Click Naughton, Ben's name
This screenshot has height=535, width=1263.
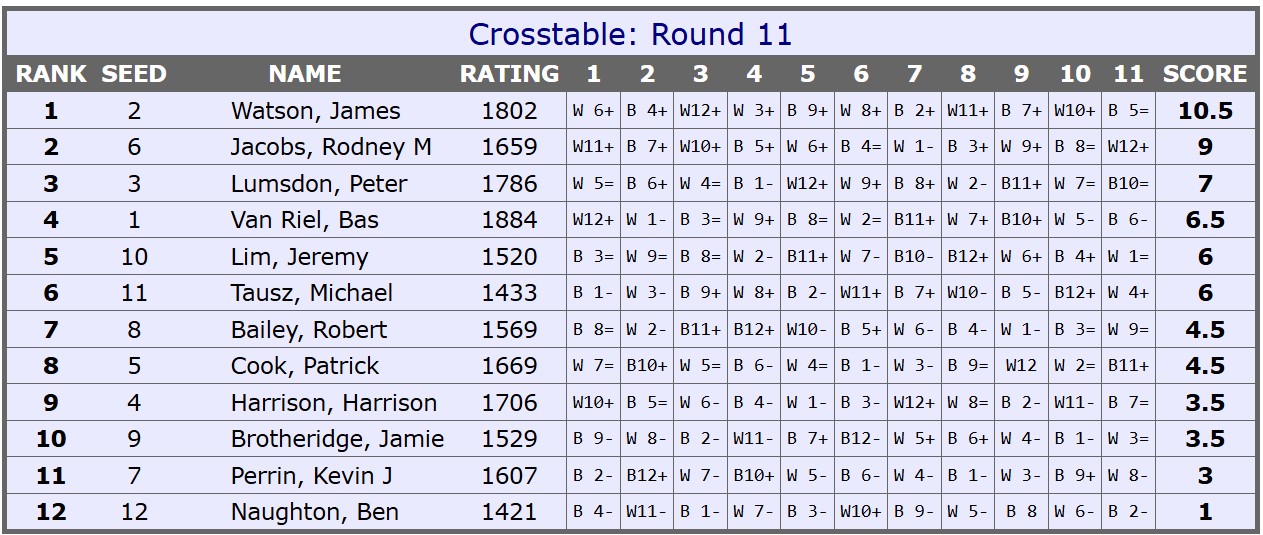(x=314, y=512)
